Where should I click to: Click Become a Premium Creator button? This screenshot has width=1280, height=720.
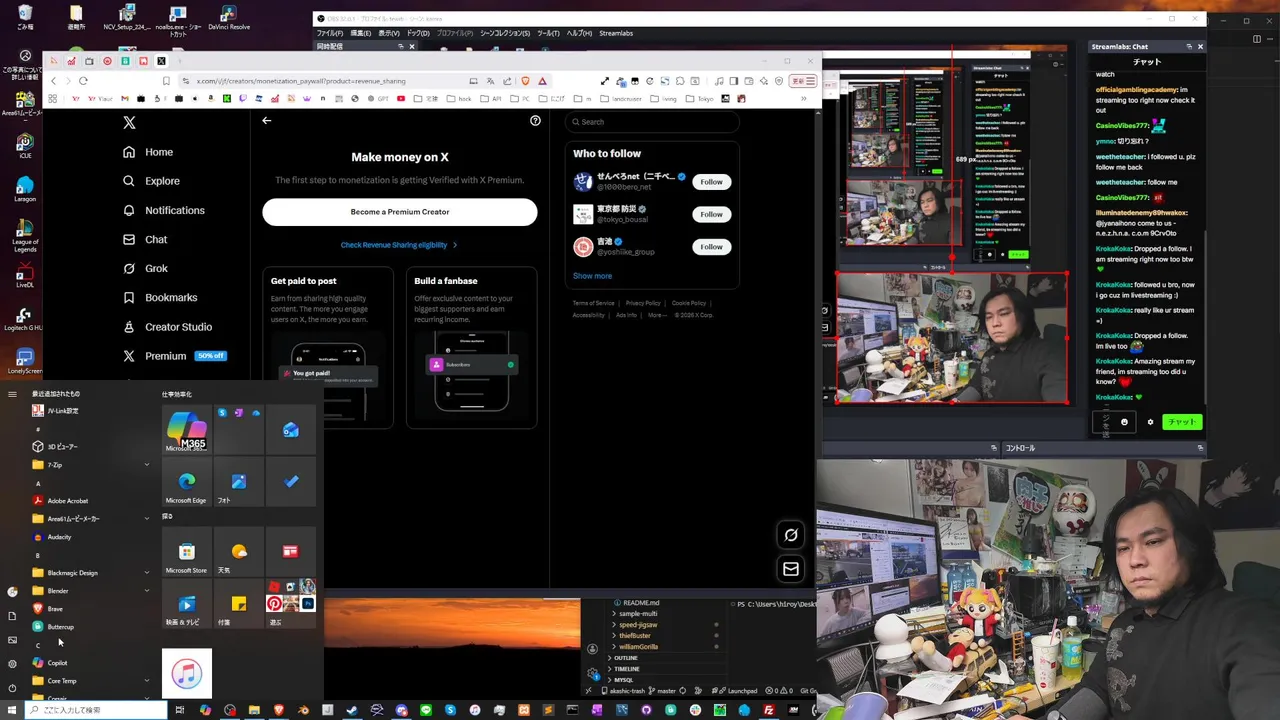coord(400,212)
